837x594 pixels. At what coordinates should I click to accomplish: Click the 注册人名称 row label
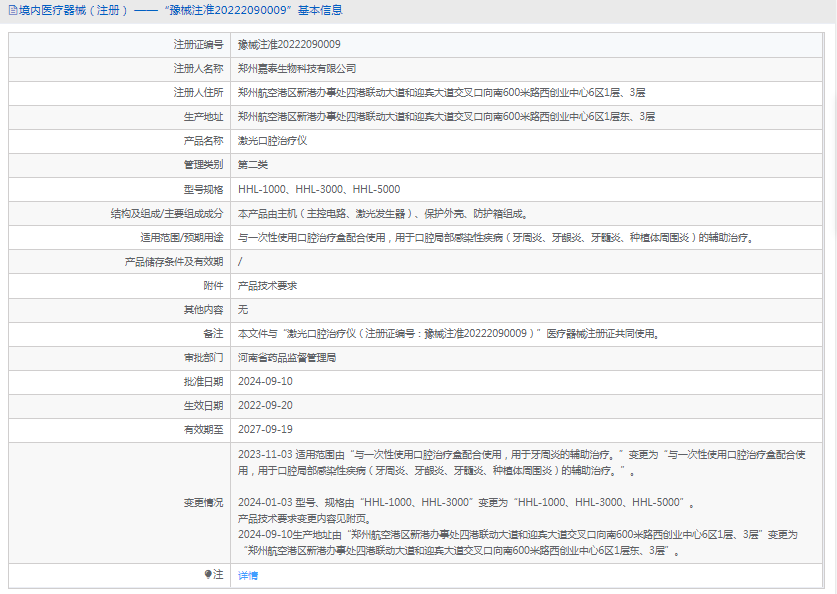(198, 68)
